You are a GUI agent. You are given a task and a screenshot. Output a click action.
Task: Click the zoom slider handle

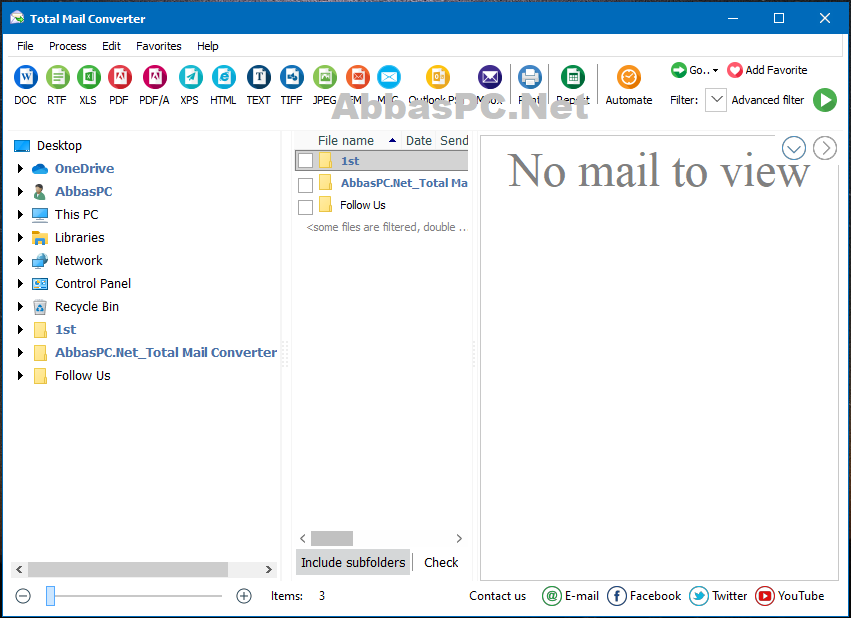[50, 596]
